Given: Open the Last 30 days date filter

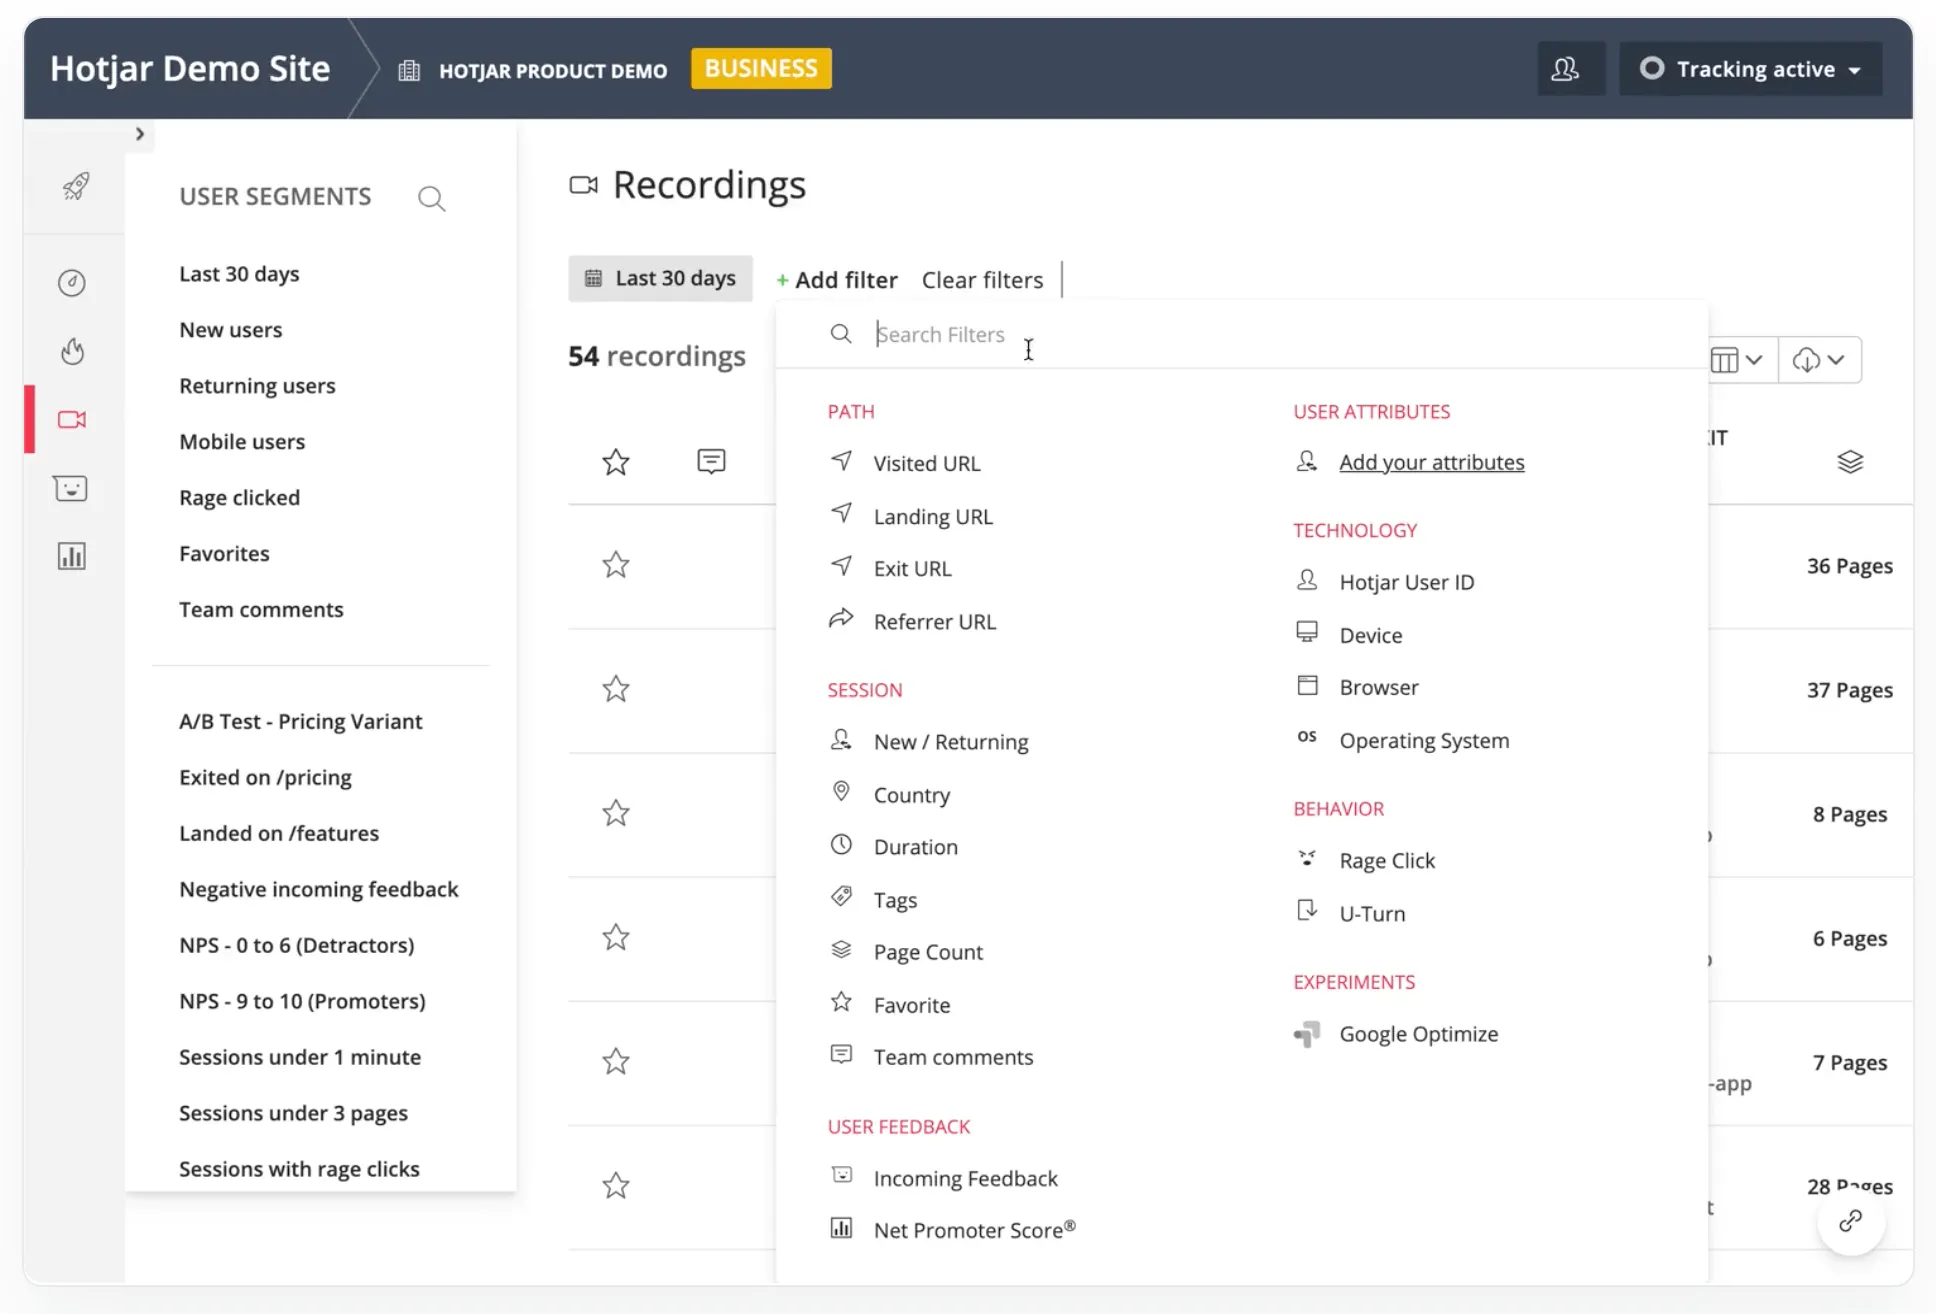Looking at the screenshot, I should coord(660,278).
